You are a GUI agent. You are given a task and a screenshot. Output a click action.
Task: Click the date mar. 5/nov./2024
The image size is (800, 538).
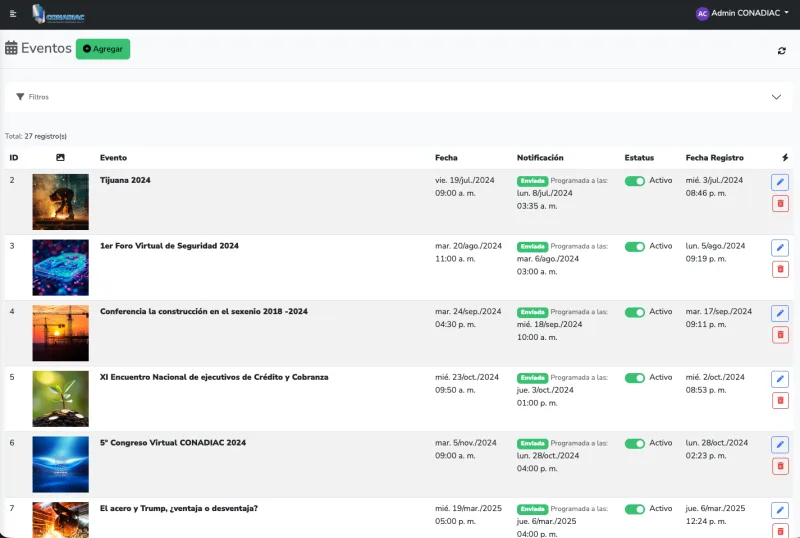[x=466, y=443]
